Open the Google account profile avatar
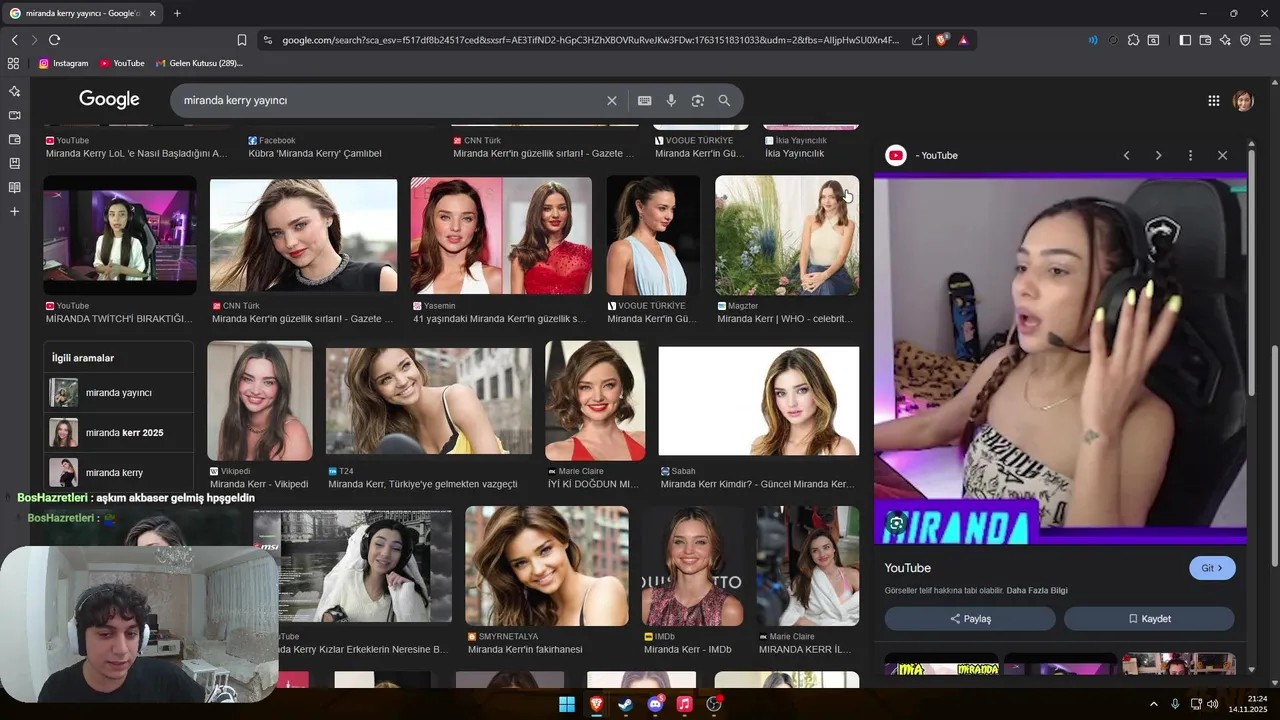The width and height of the screenshot is (1280, 720). 1243,100
